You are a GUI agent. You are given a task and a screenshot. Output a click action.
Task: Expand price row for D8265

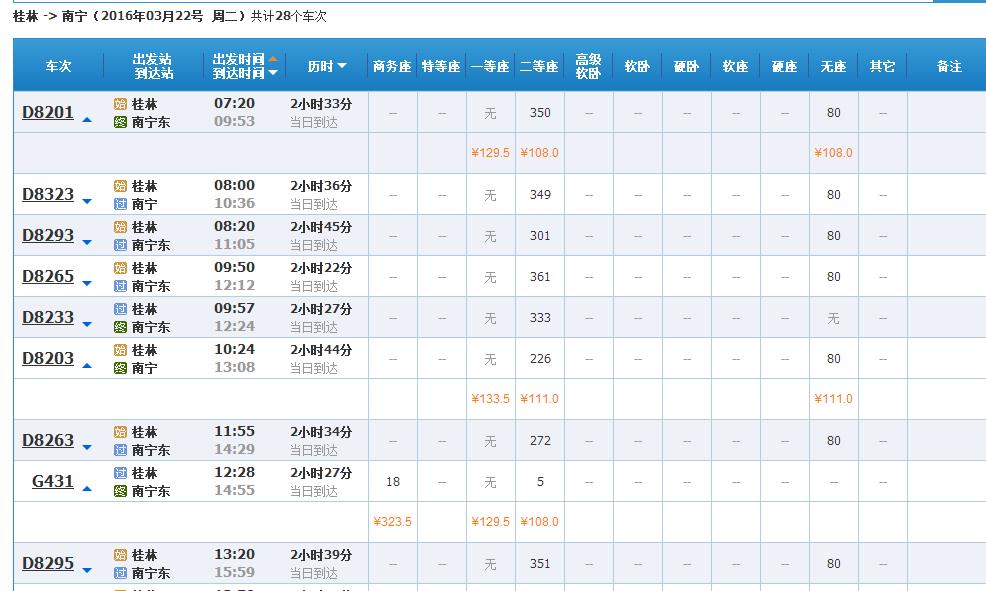[87, 284]
